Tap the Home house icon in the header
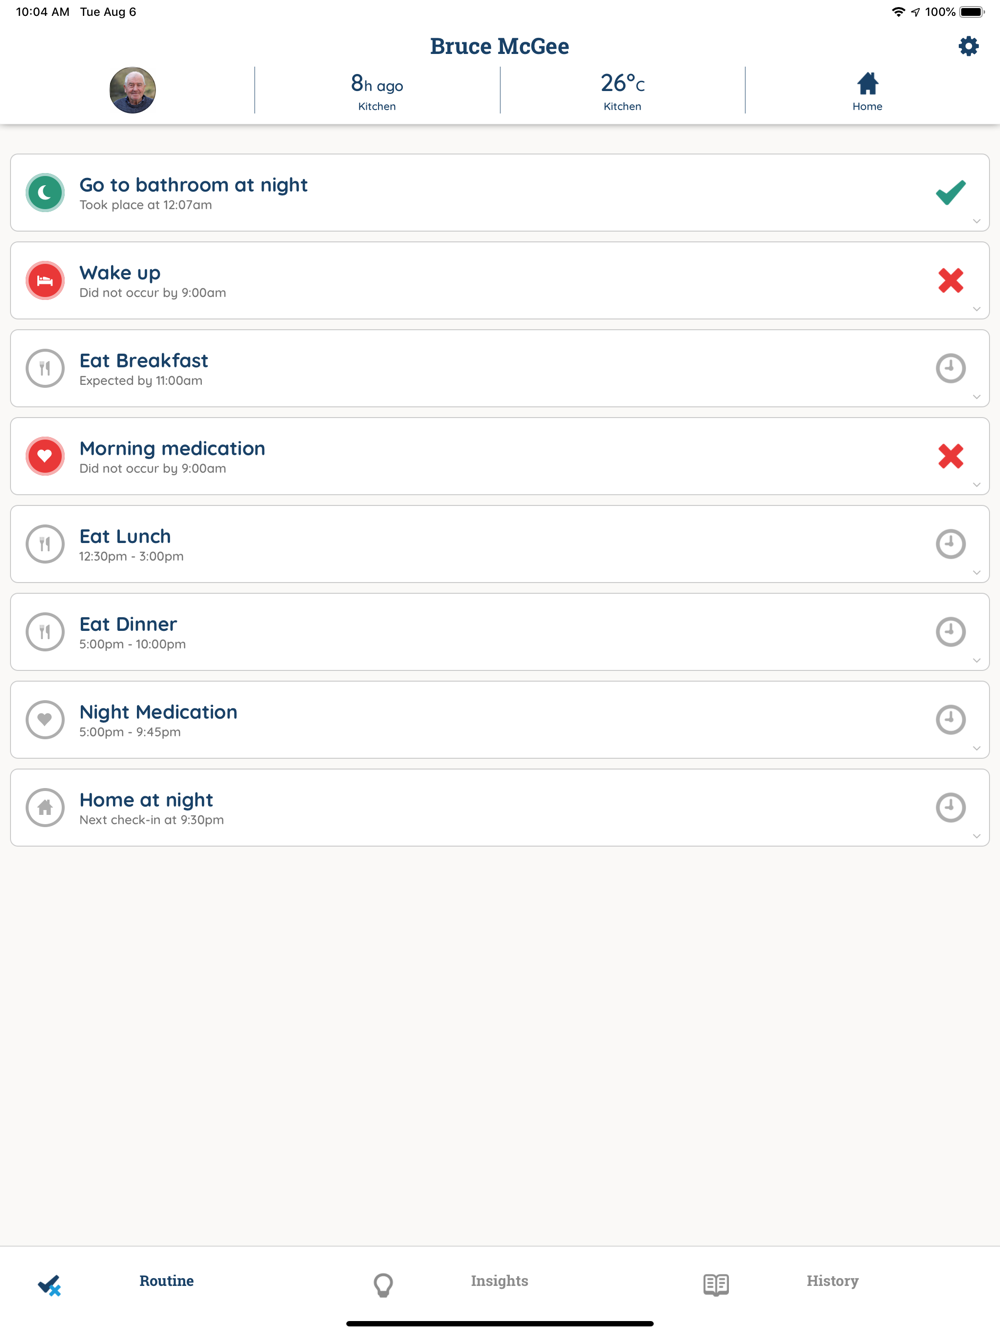The width and height of the screenshot is (1000, 1334). [x=867, y=83]
